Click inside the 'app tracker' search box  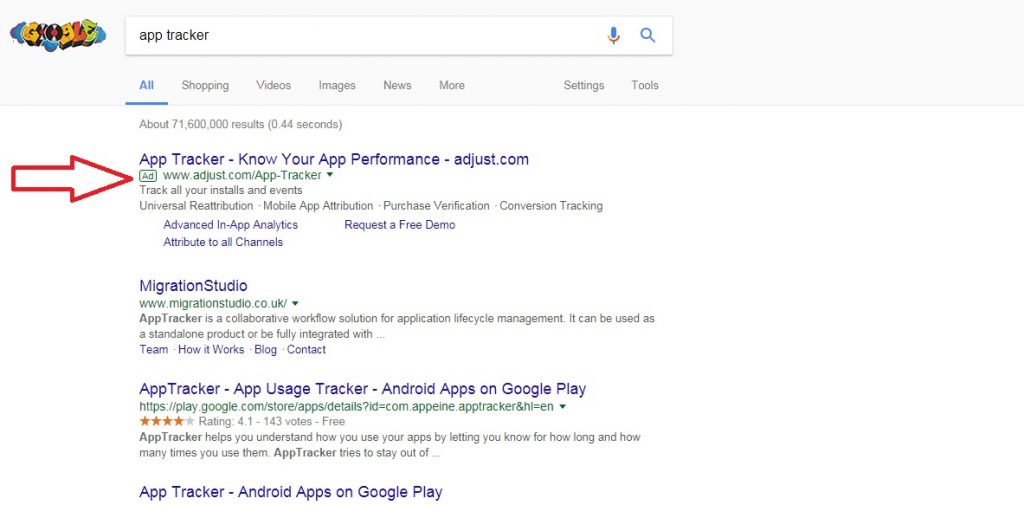[360, 35]
